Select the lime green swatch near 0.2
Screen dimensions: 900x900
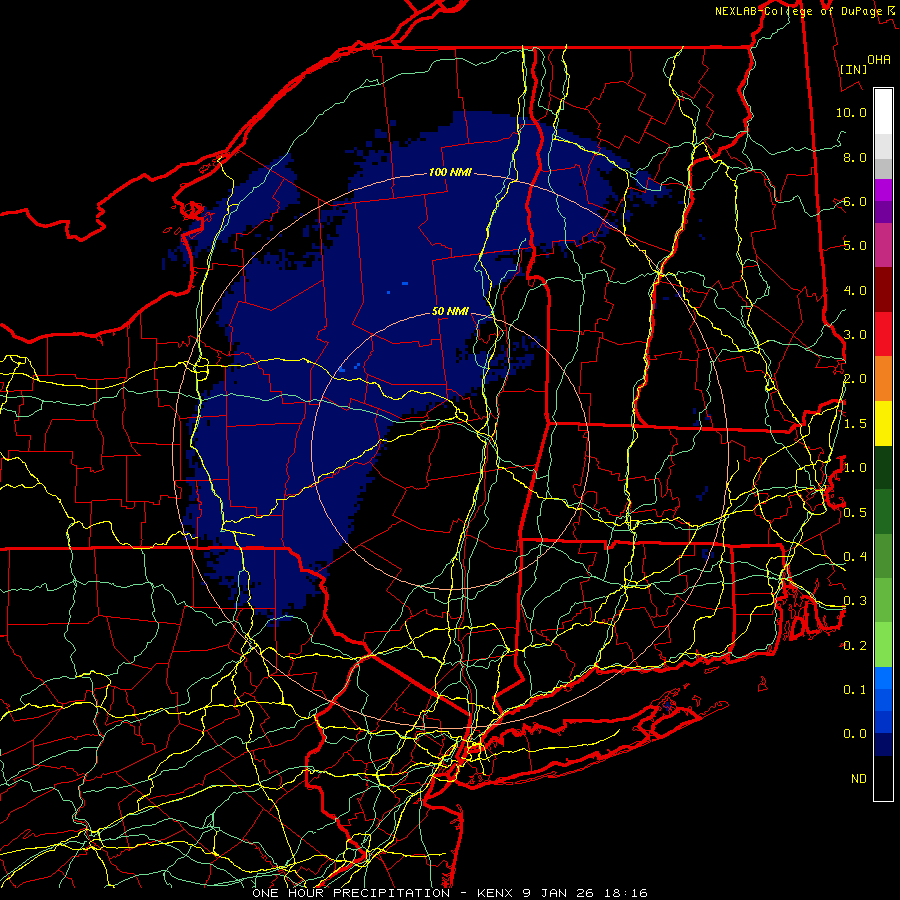tap(883, 645)
